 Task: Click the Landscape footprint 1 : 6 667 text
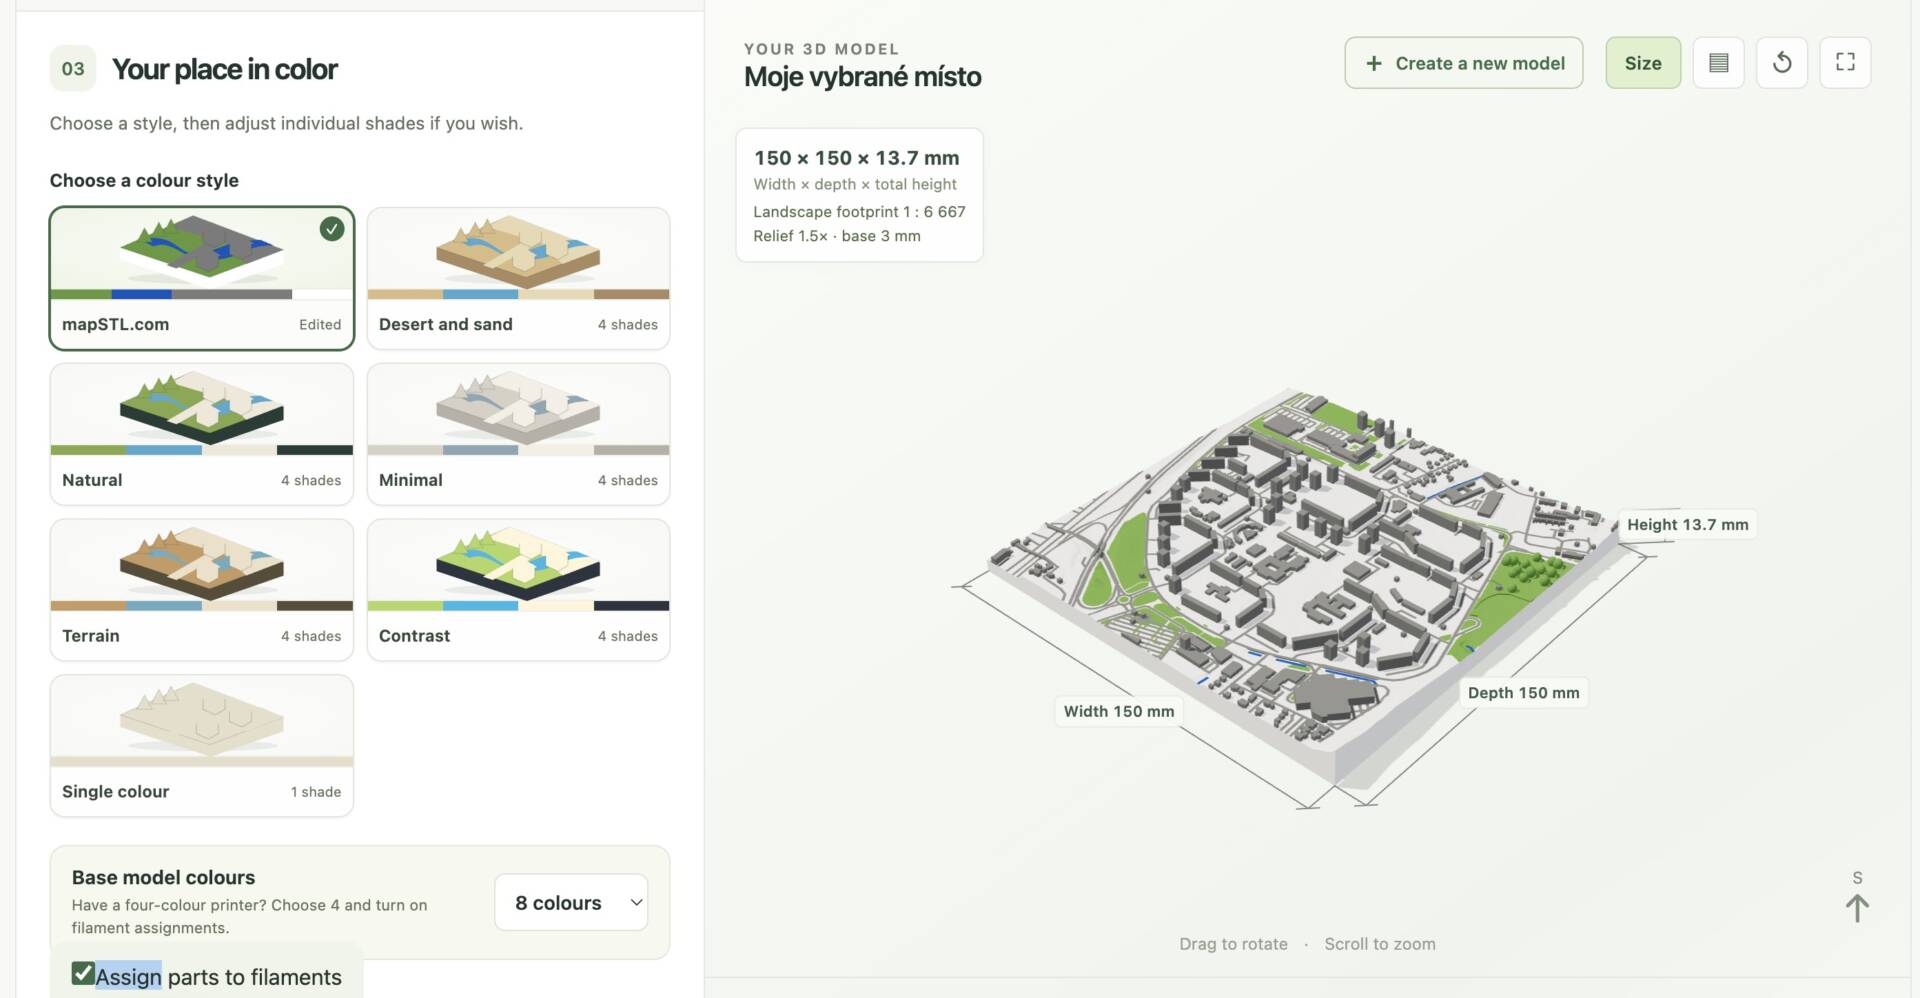pos(859,212)
